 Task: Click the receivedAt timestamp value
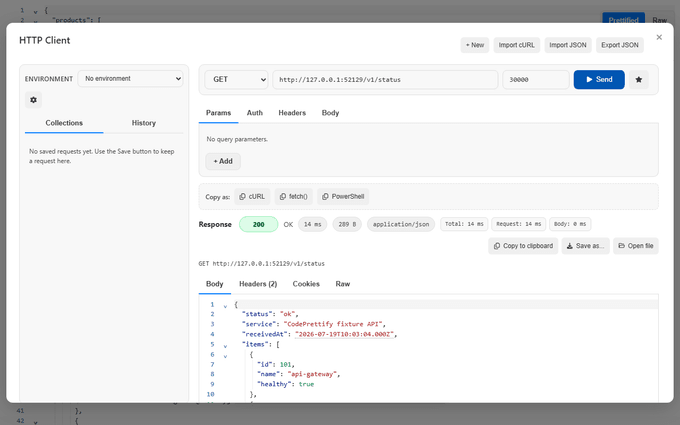(344, 334)
